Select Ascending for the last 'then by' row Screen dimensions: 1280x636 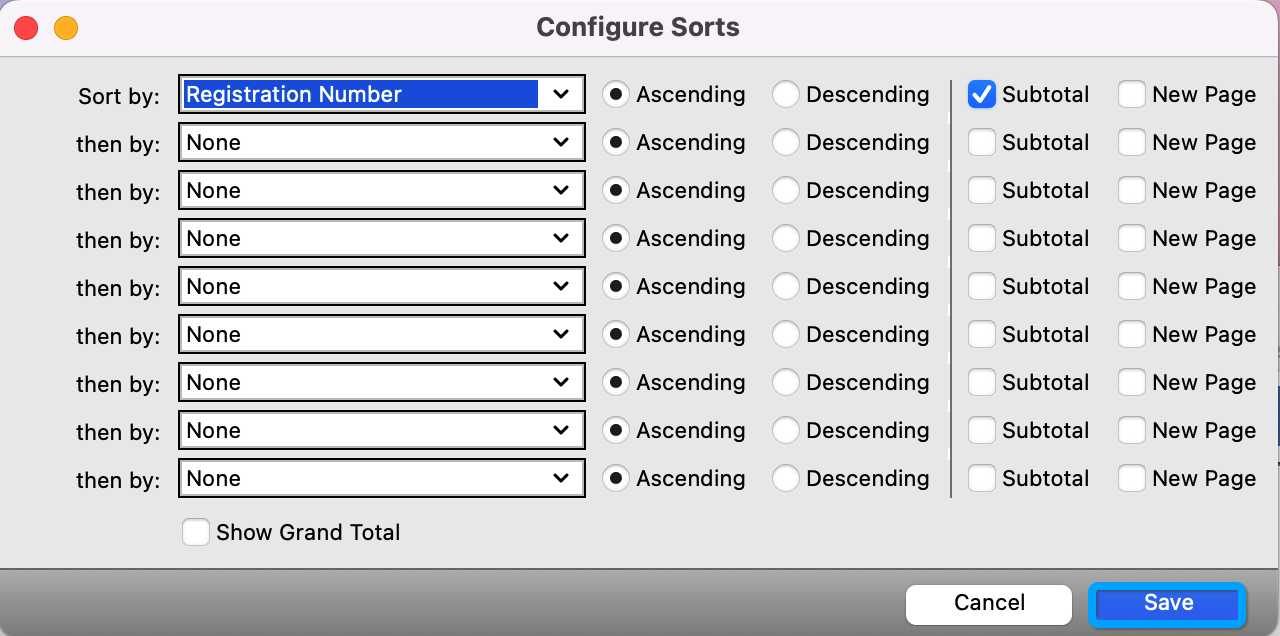pos(617,479)
